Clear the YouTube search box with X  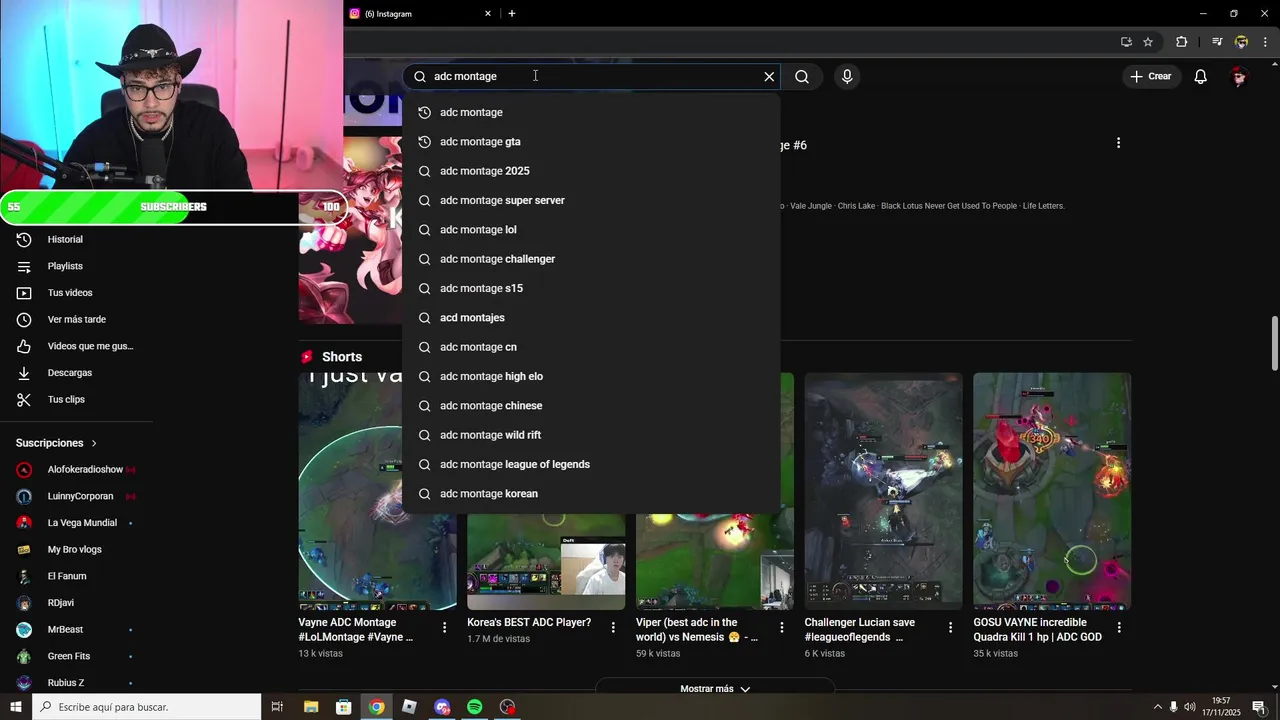769,76
